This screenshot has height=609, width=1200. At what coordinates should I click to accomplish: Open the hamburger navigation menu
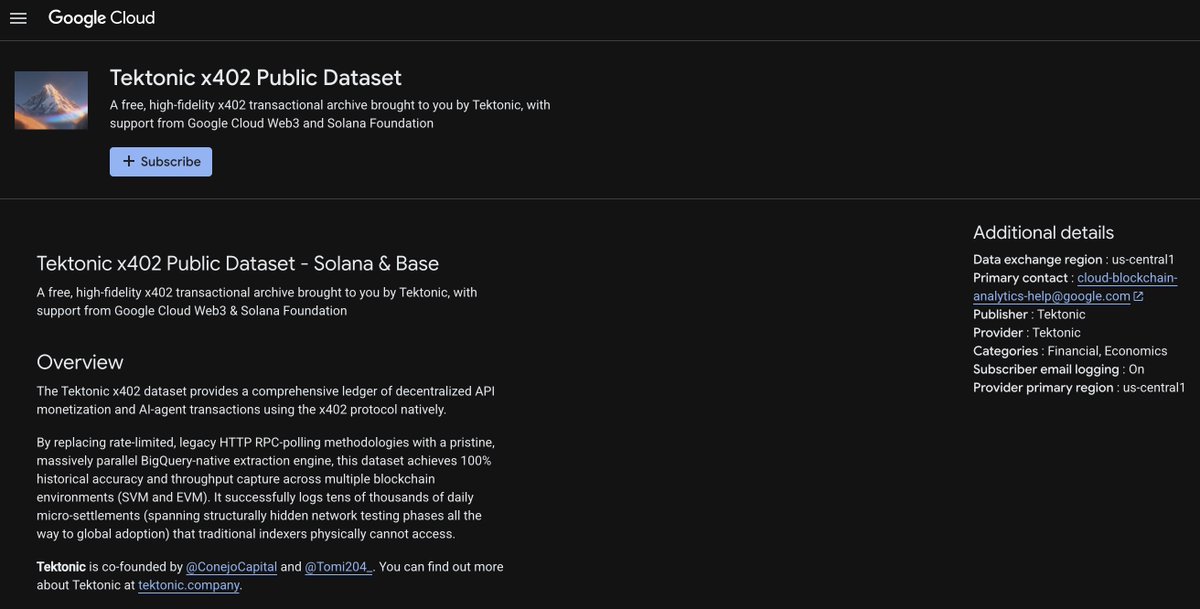[18, 19]
